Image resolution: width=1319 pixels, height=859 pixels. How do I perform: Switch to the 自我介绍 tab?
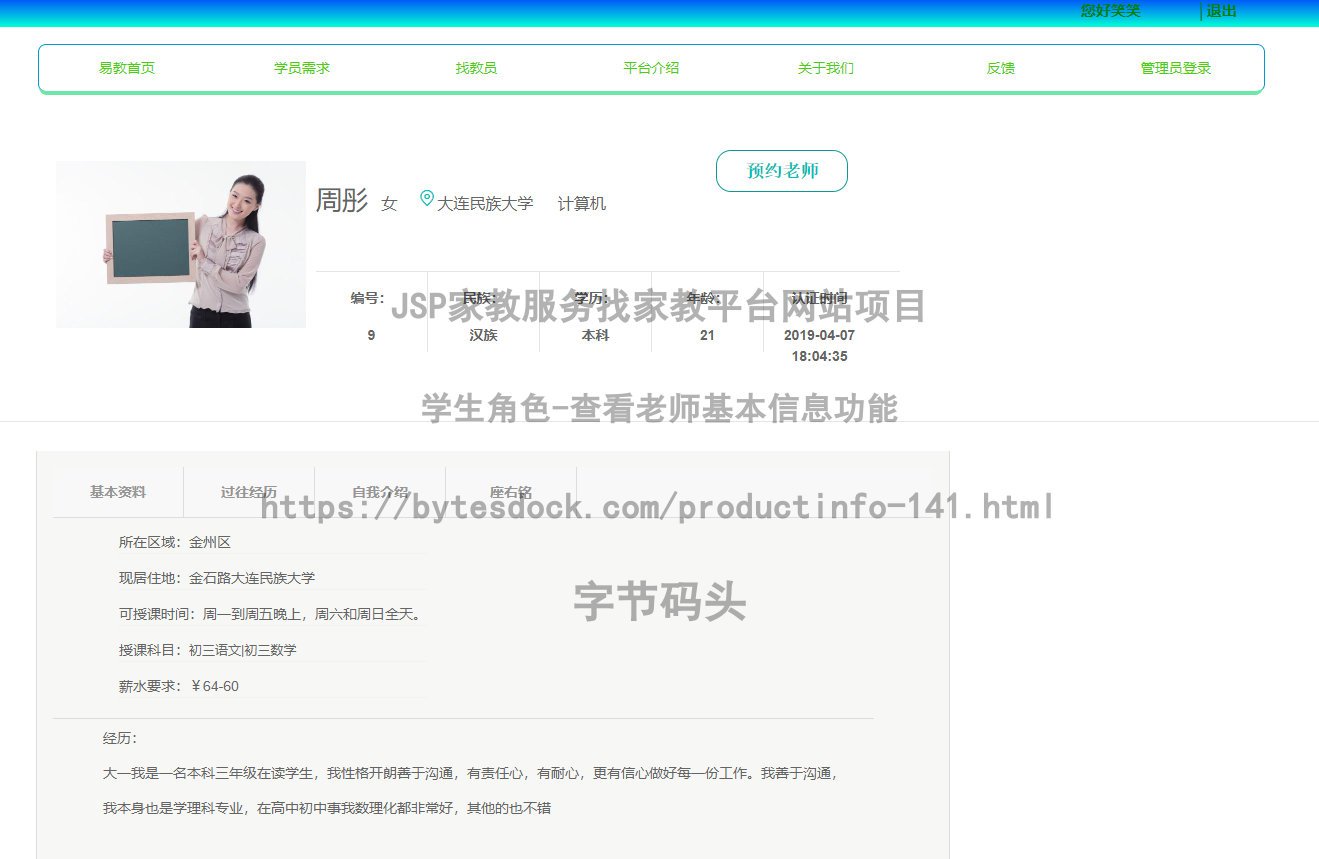pos(379,491)
